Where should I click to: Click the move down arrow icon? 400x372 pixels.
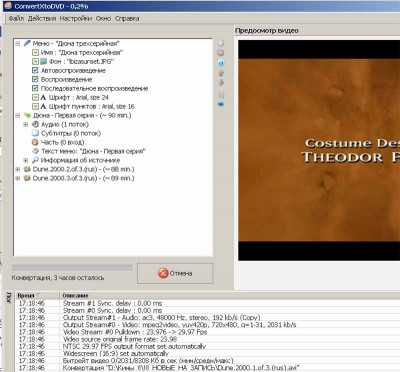[x=220, y=83]
